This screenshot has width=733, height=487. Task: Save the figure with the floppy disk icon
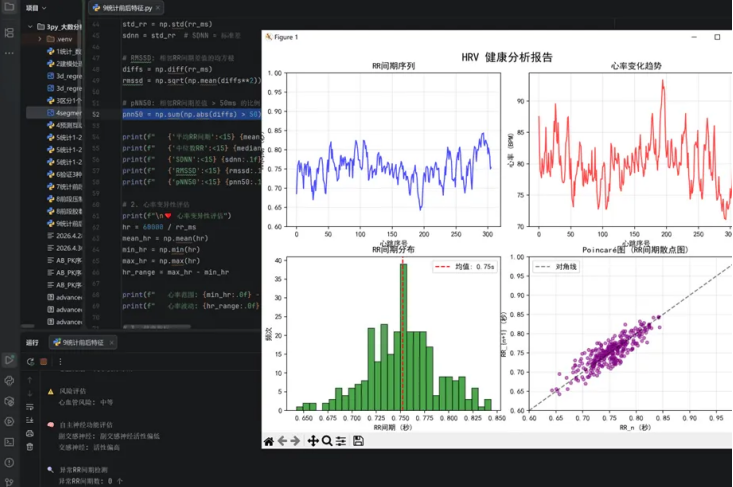point(358,441)
